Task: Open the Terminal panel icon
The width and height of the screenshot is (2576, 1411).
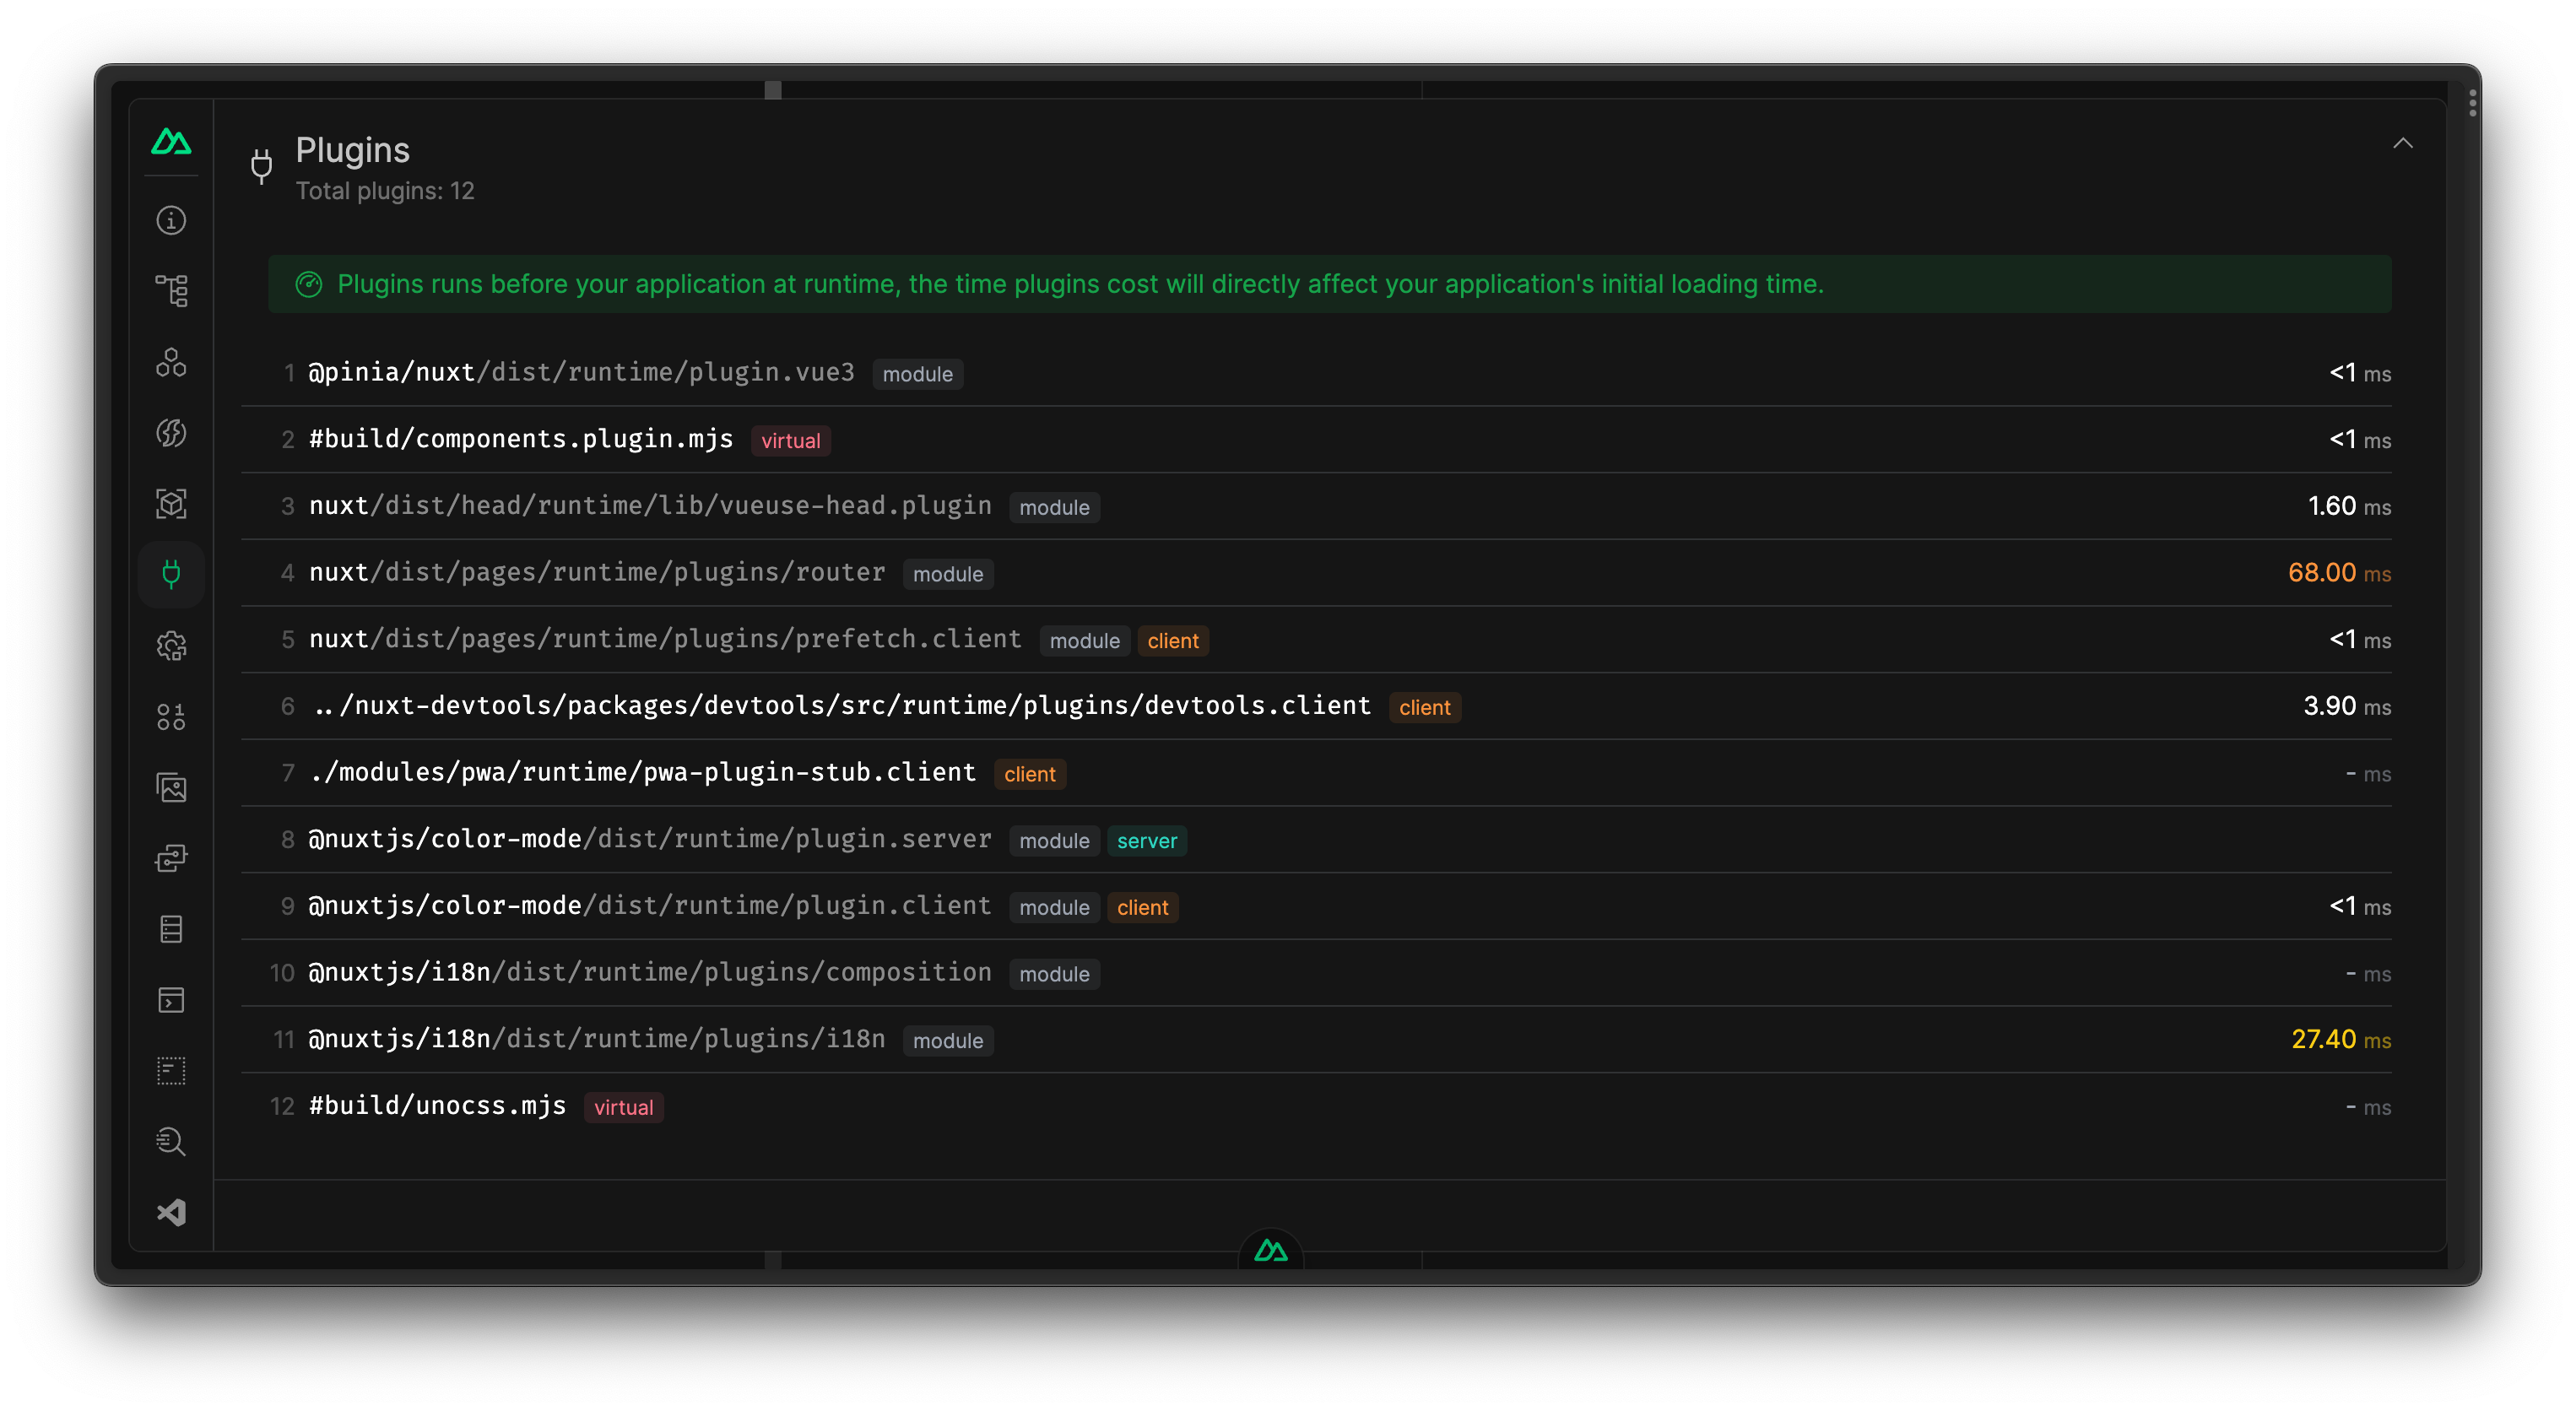Action: pos(171,1000)
